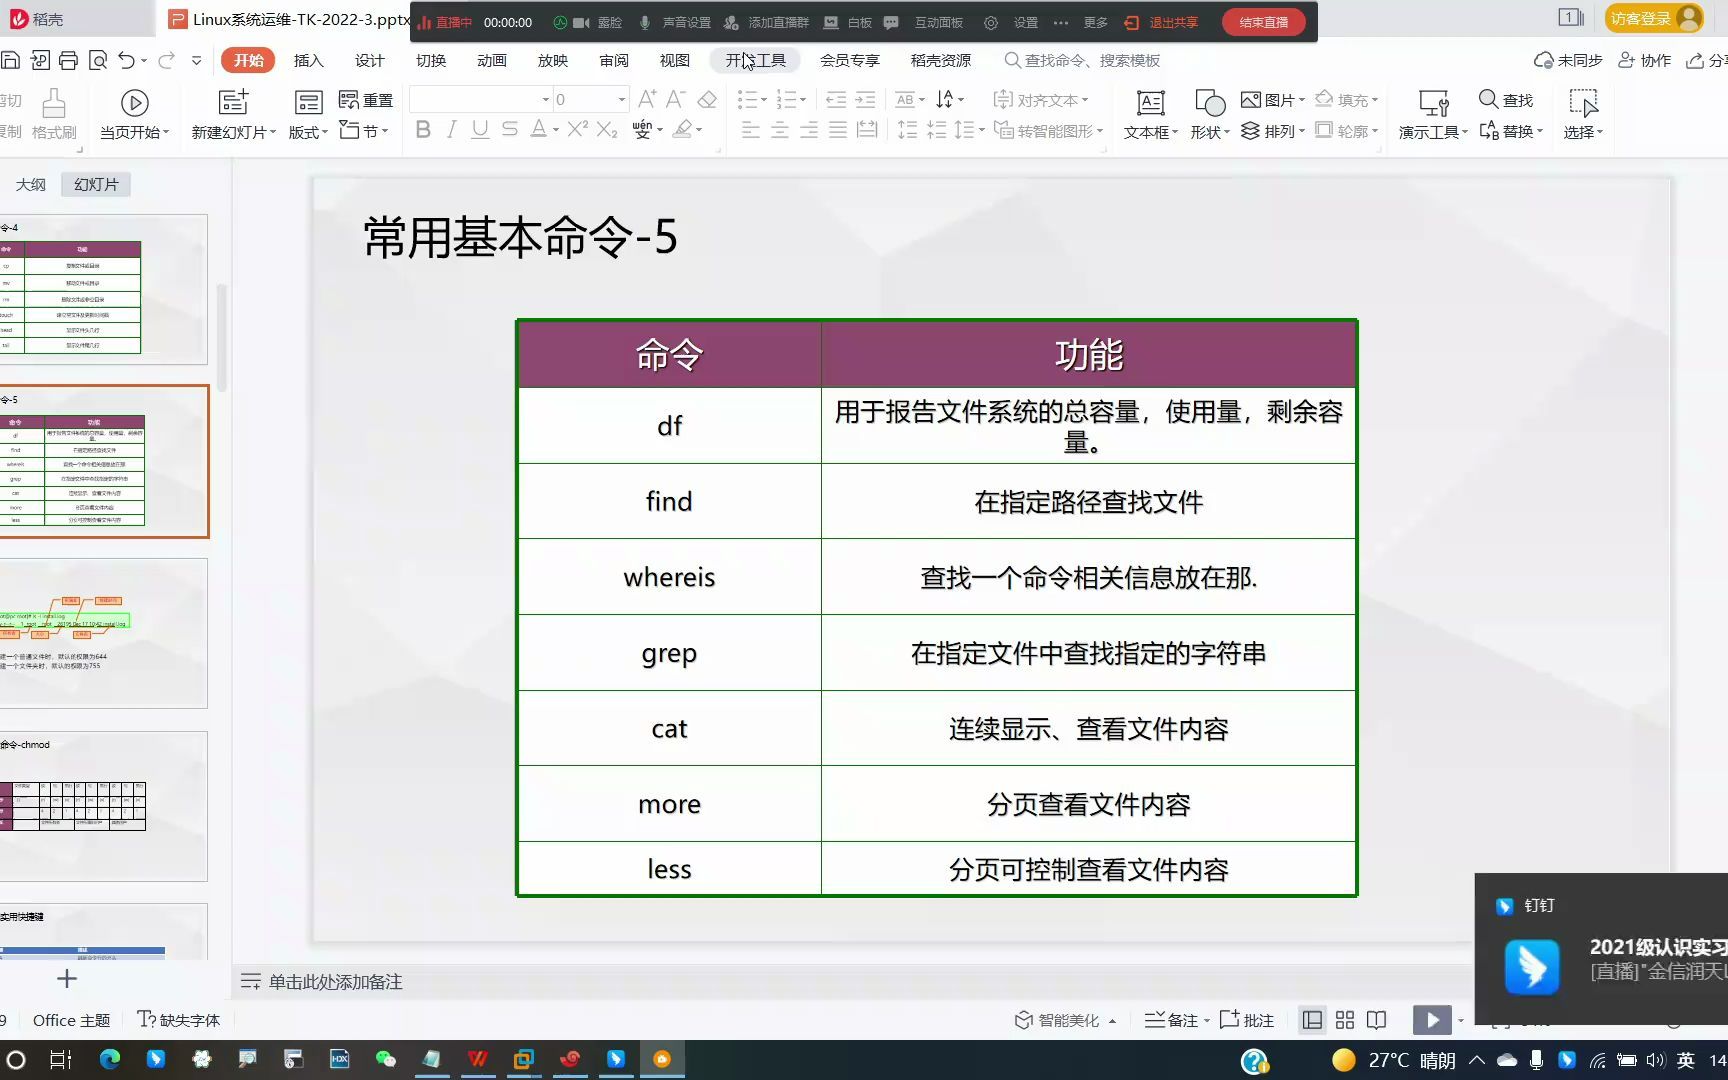Toggle italic formatting
This screenshot has width=1728, height=1080.
coord(451,130)
